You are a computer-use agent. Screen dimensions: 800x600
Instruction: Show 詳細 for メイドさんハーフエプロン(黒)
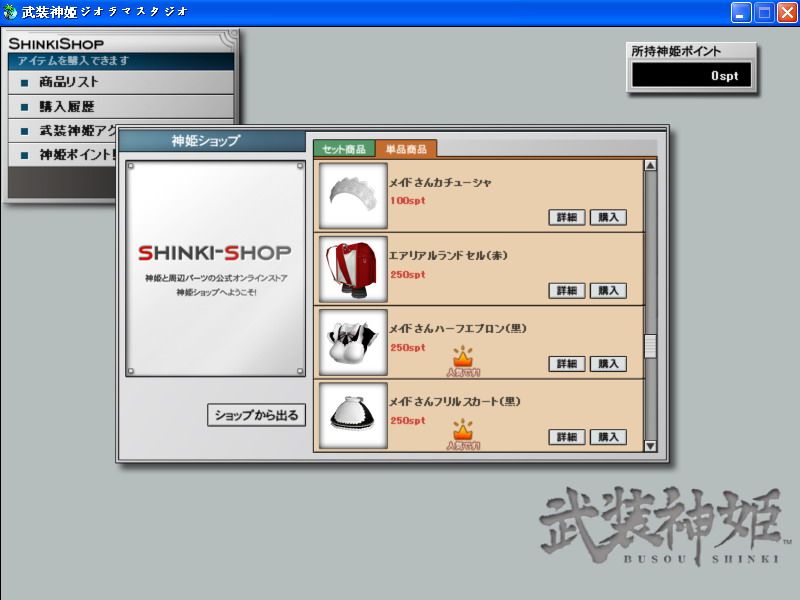[x=567, y=364]
